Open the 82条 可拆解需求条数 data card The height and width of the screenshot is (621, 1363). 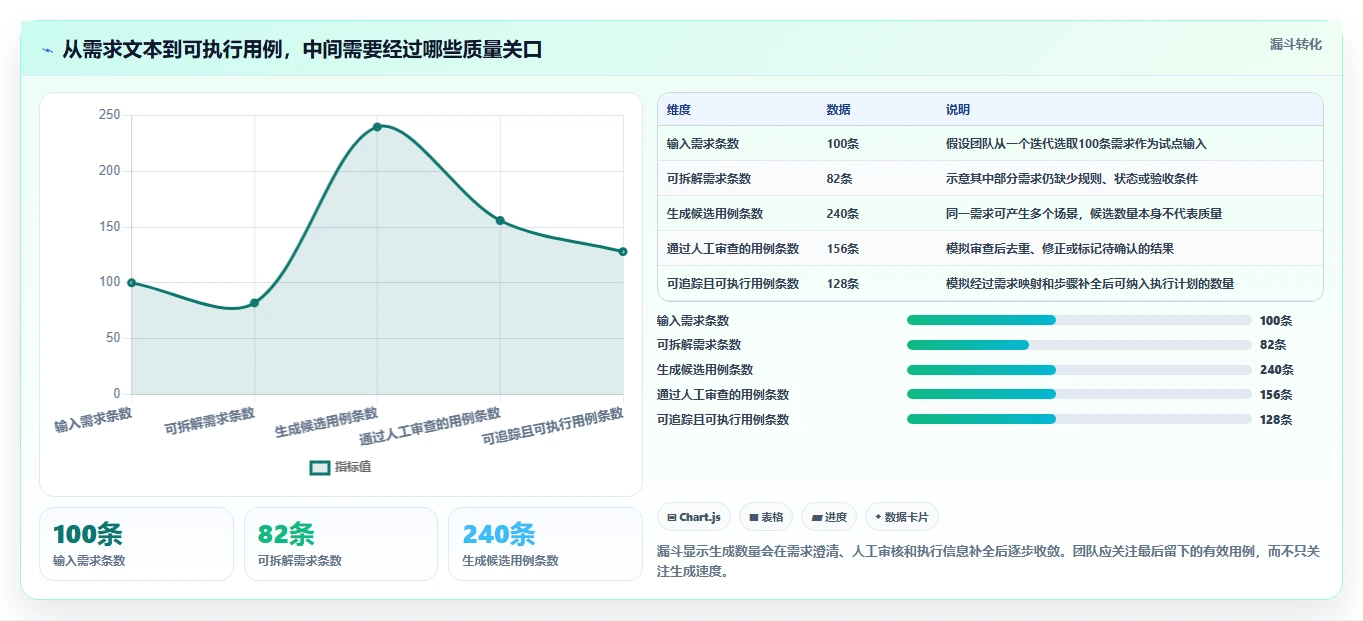point(341,544)
